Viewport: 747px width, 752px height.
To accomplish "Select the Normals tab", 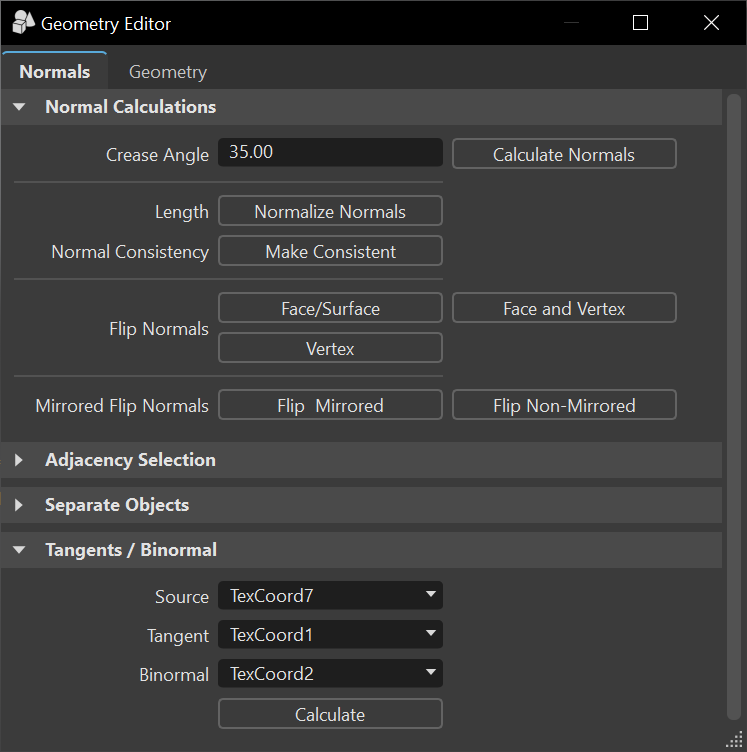I will [x=55, y=72].
